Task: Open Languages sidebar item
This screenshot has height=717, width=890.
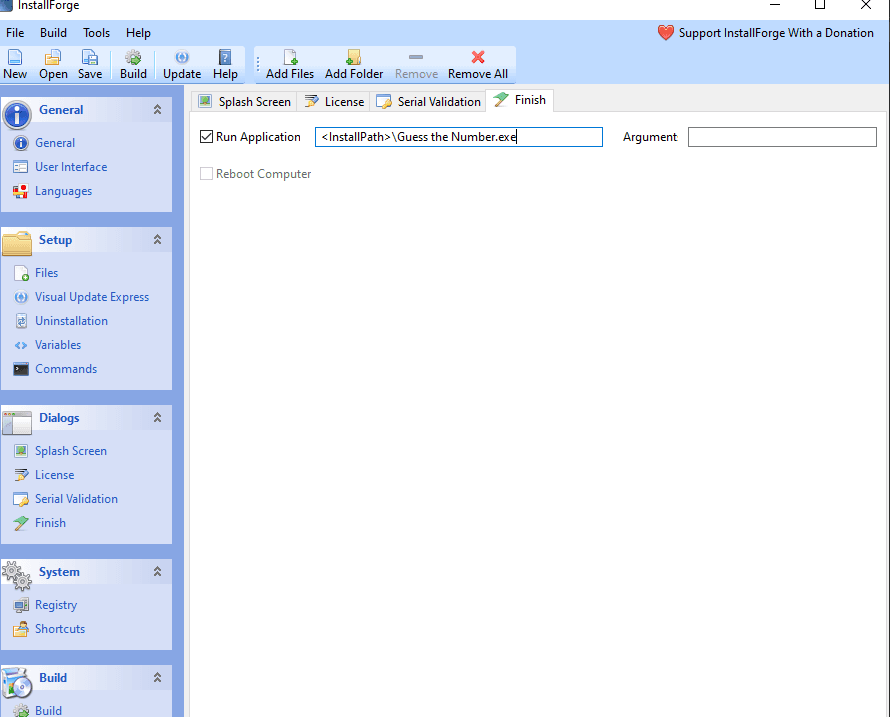Action: coord(63,191)
